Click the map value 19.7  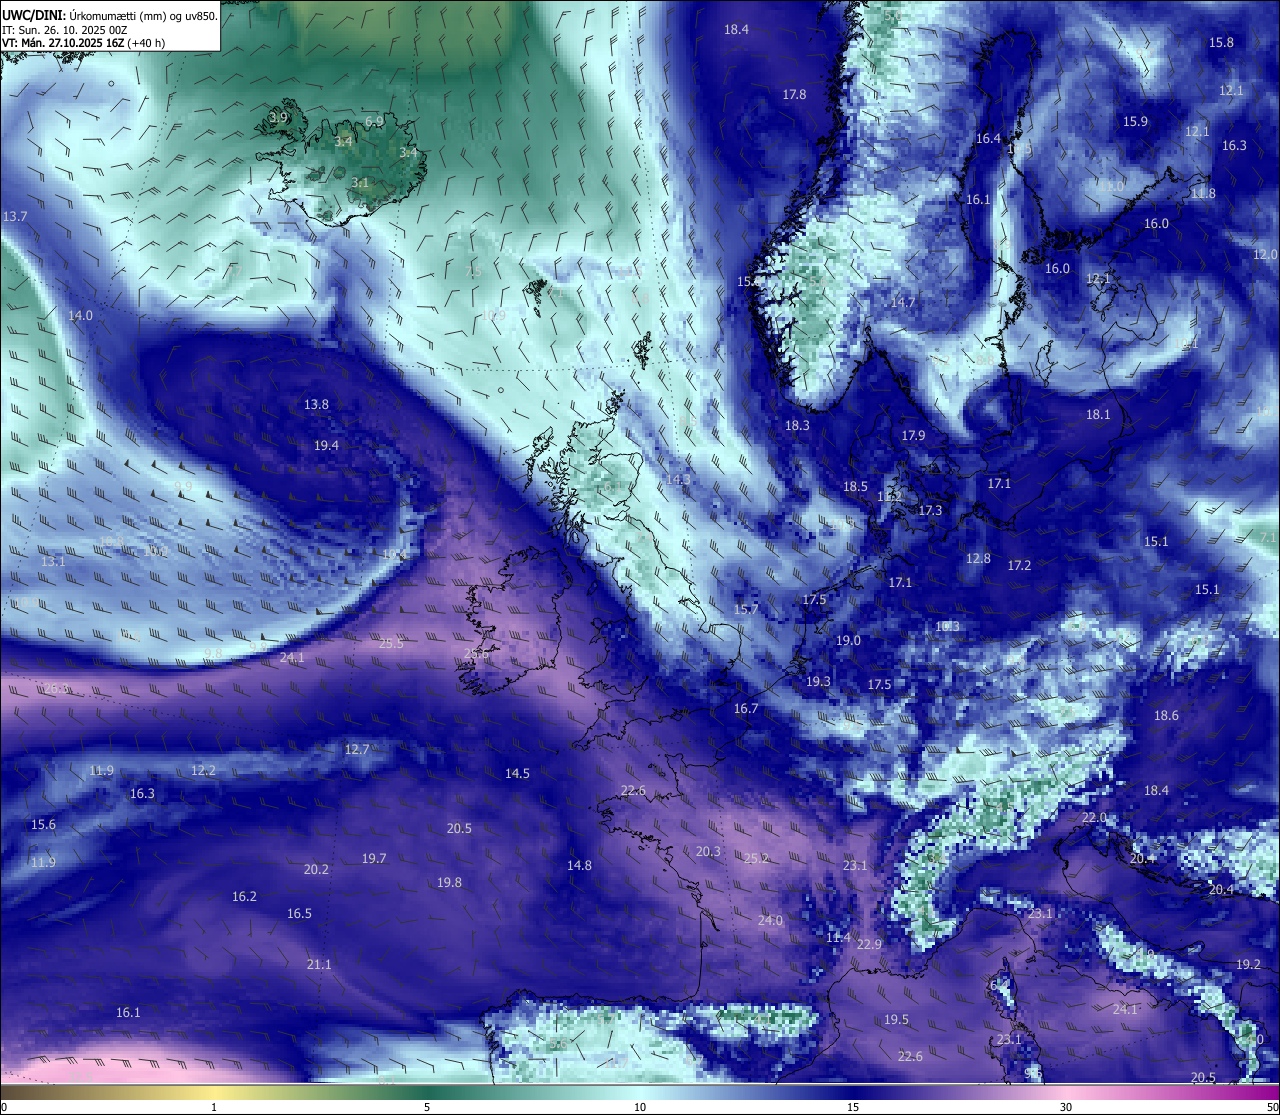[x=374, y=858]
